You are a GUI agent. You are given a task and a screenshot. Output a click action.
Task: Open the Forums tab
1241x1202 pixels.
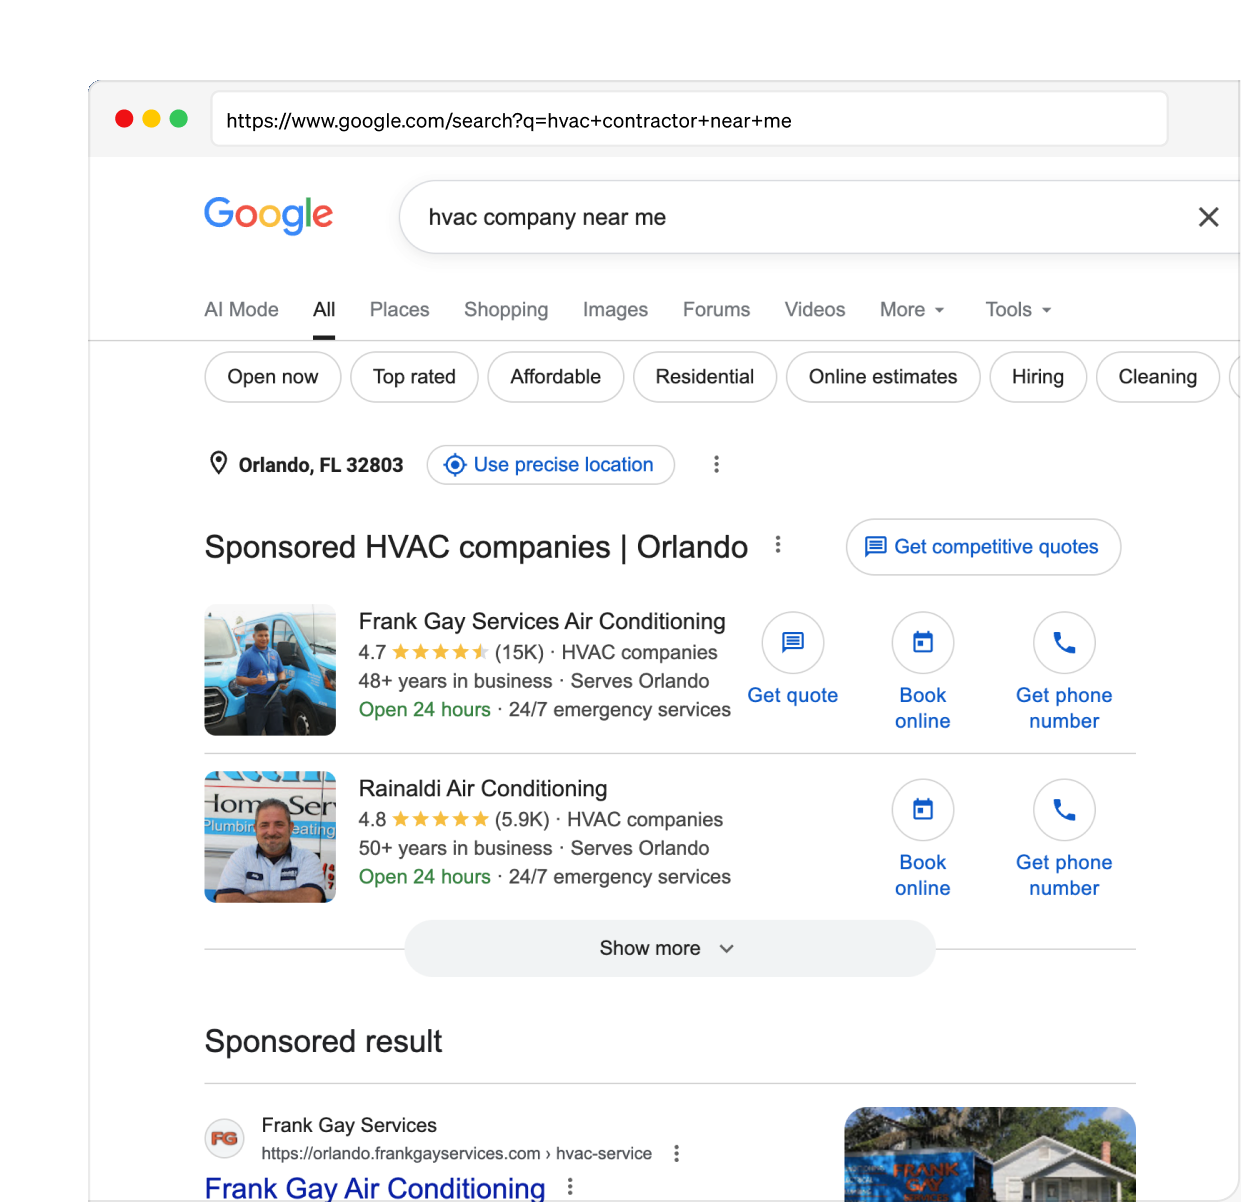pyautogui.click(x=716, y=310)
